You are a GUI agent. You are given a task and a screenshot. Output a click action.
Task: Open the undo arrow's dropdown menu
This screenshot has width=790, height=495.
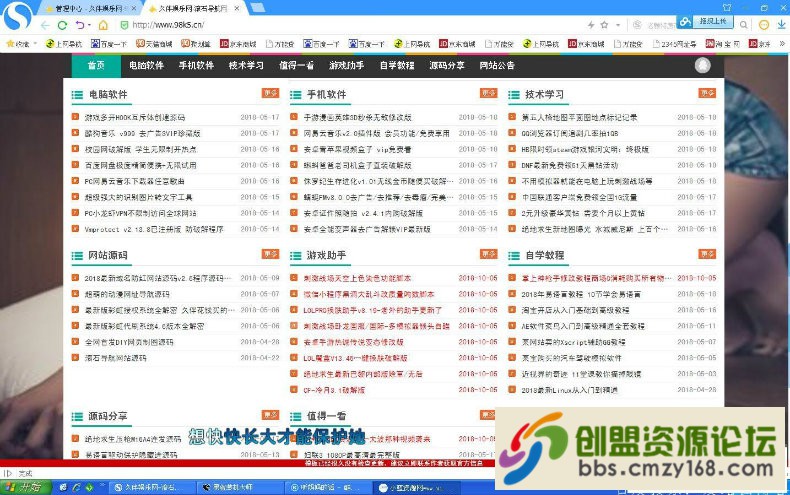pyautogui.click(x=89, y=25)
